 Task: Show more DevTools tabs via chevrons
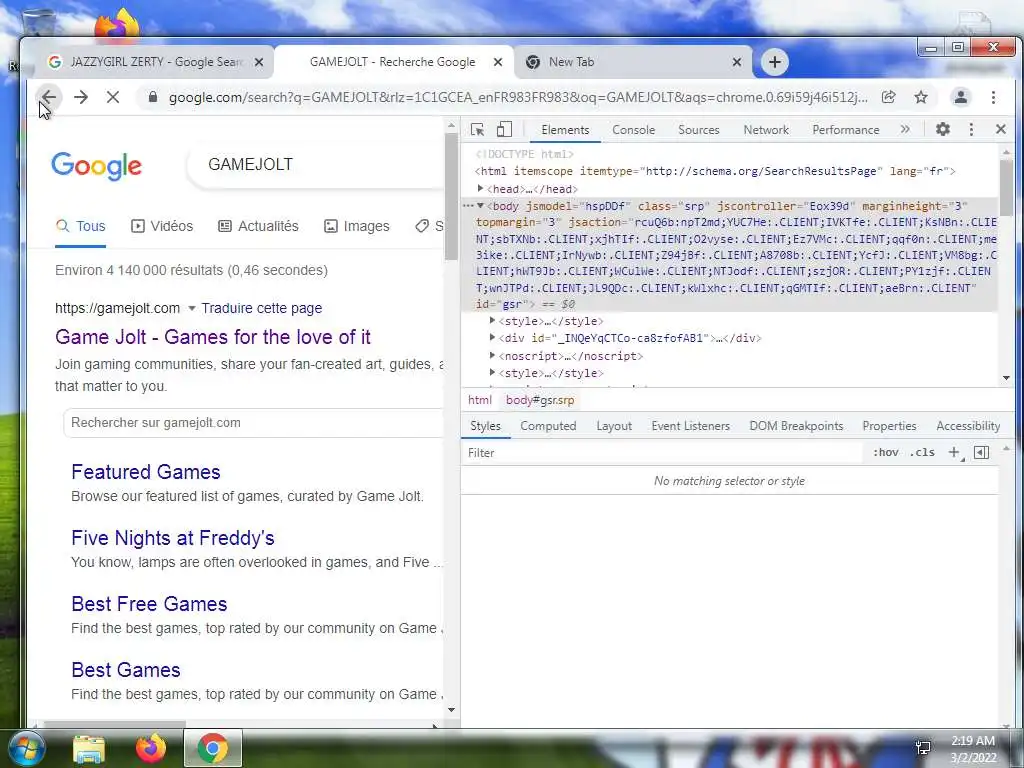[x=905, y=129]
